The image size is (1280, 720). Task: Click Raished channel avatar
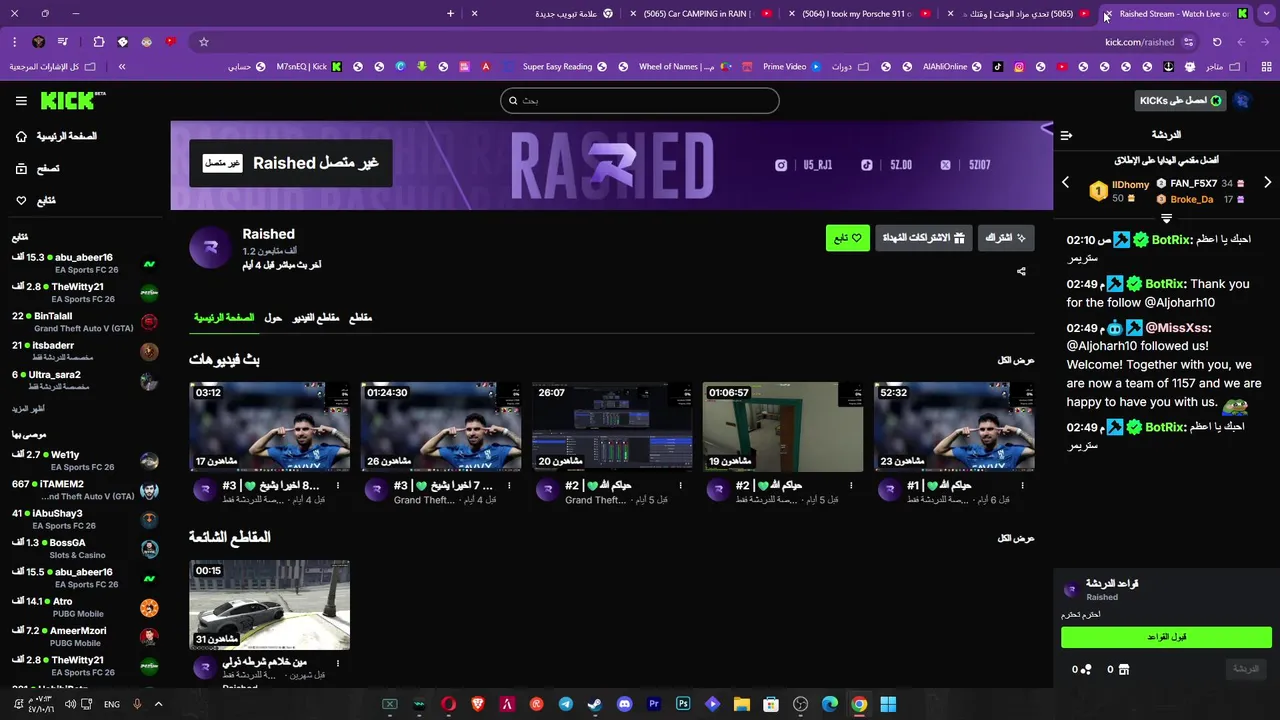pos(210,249)
